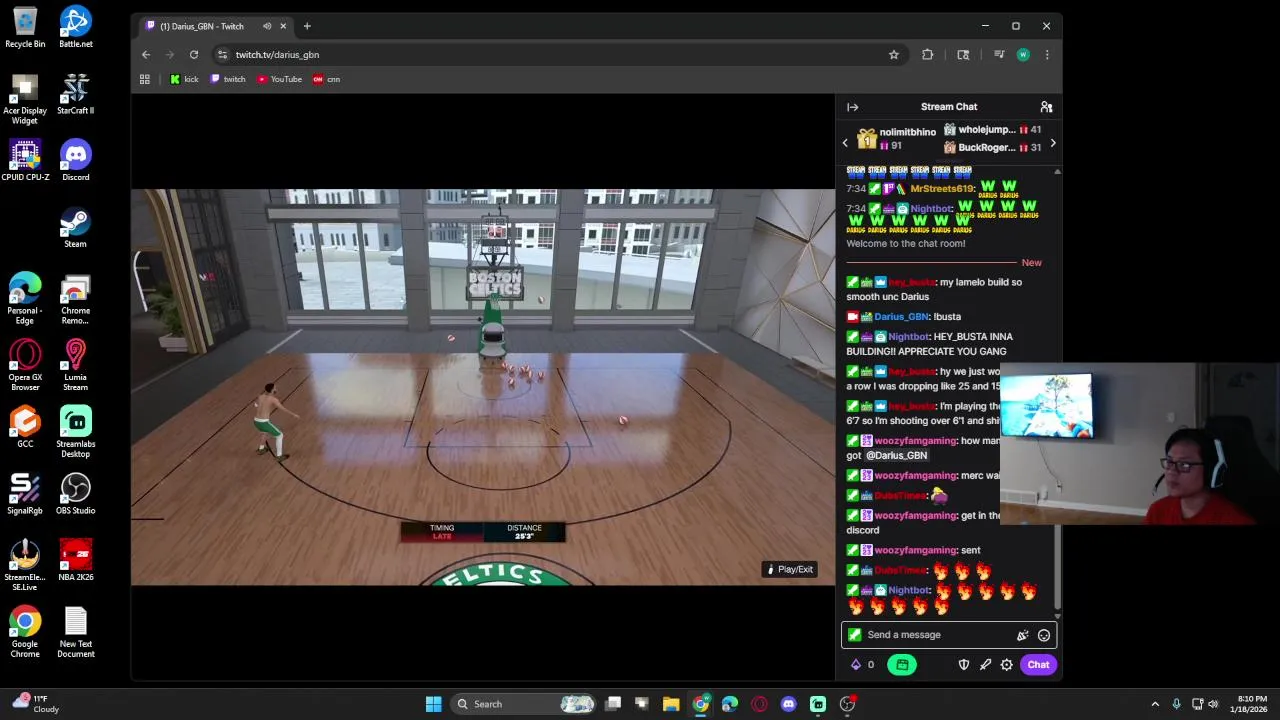Open the weather widget showing Cloudy
The width and height of the screenshot is (1280, 720).
click(35, 704)
